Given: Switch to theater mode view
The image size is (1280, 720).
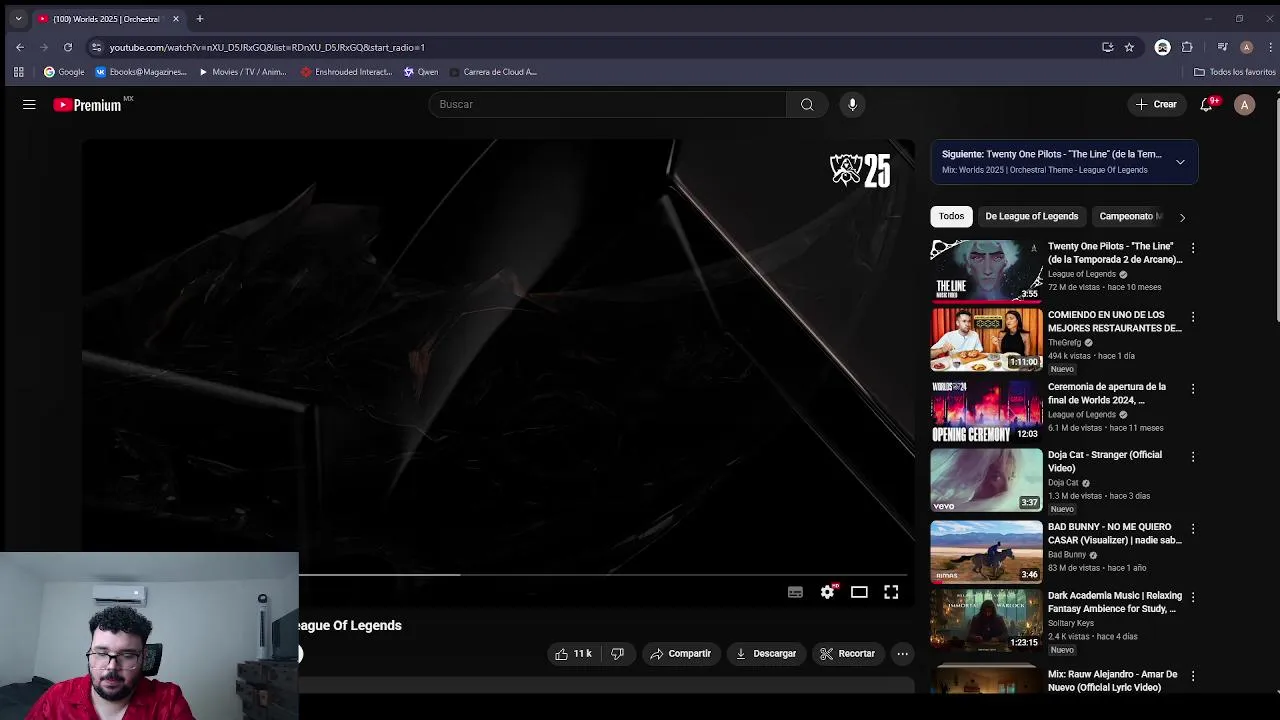Looking at the screenshot, I should 859,592.
